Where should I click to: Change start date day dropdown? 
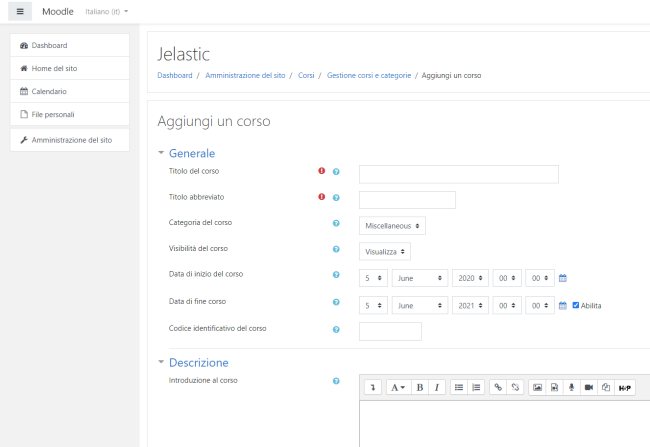pyautogui.click(x=373, y=278)
